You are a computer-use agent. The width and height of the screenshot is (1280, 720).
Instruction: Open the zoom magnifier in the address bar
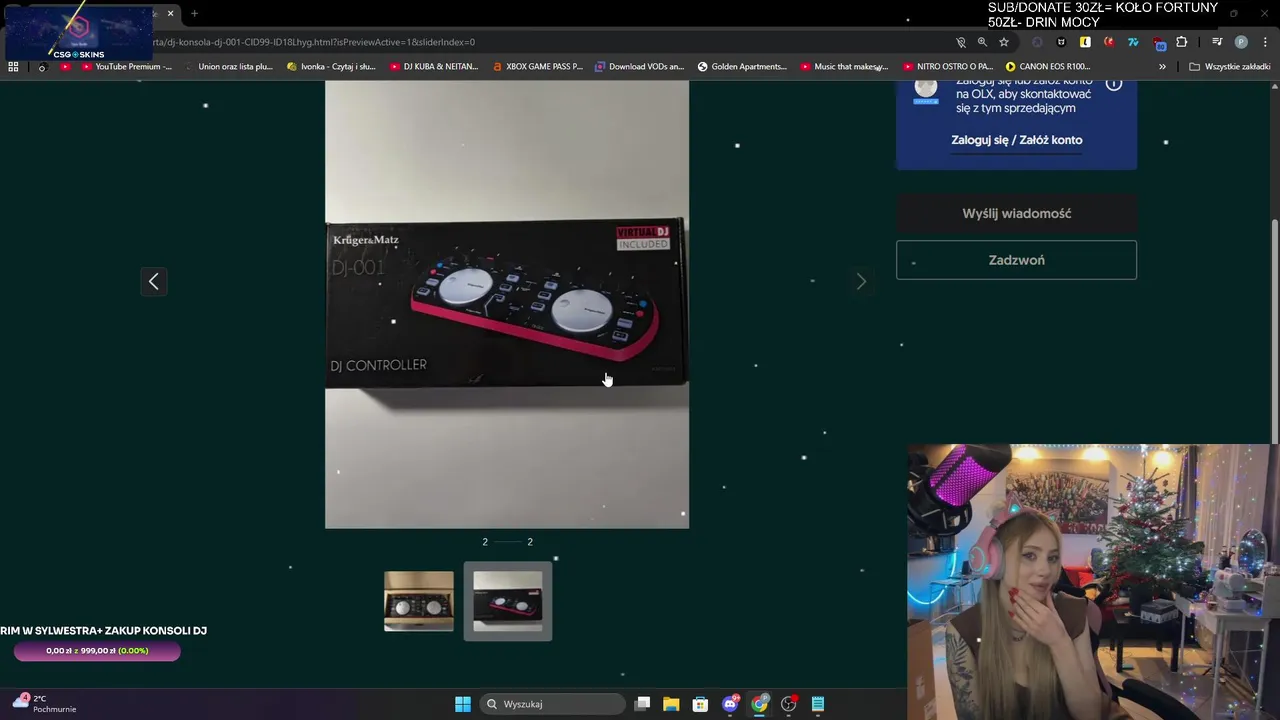pos(982,42)
